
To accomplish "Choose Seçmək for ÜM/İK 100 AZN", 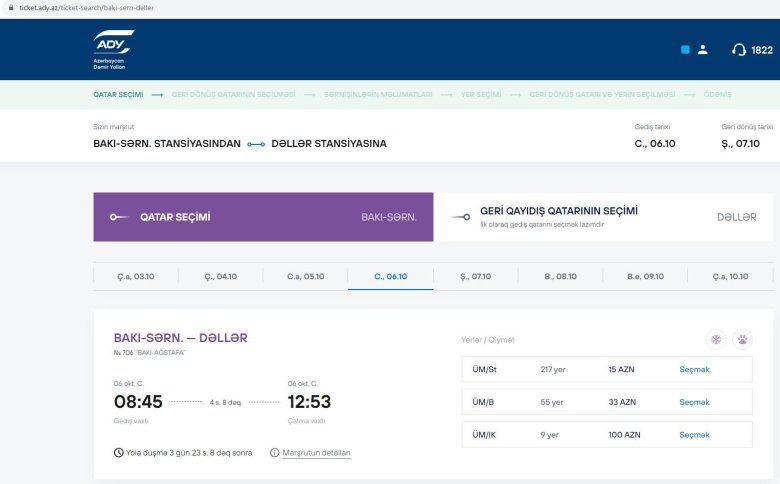I will [x=694, y=435].
